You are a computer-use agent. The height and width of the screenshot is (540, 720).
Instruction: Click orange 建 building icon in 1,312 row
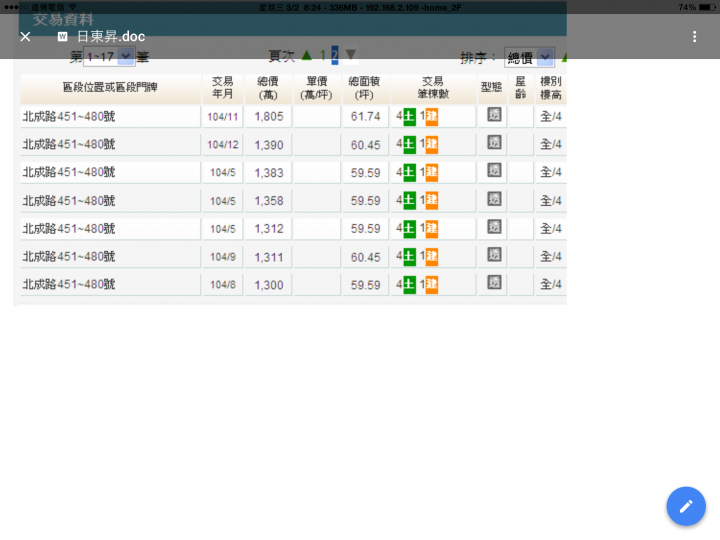point(432,229)
